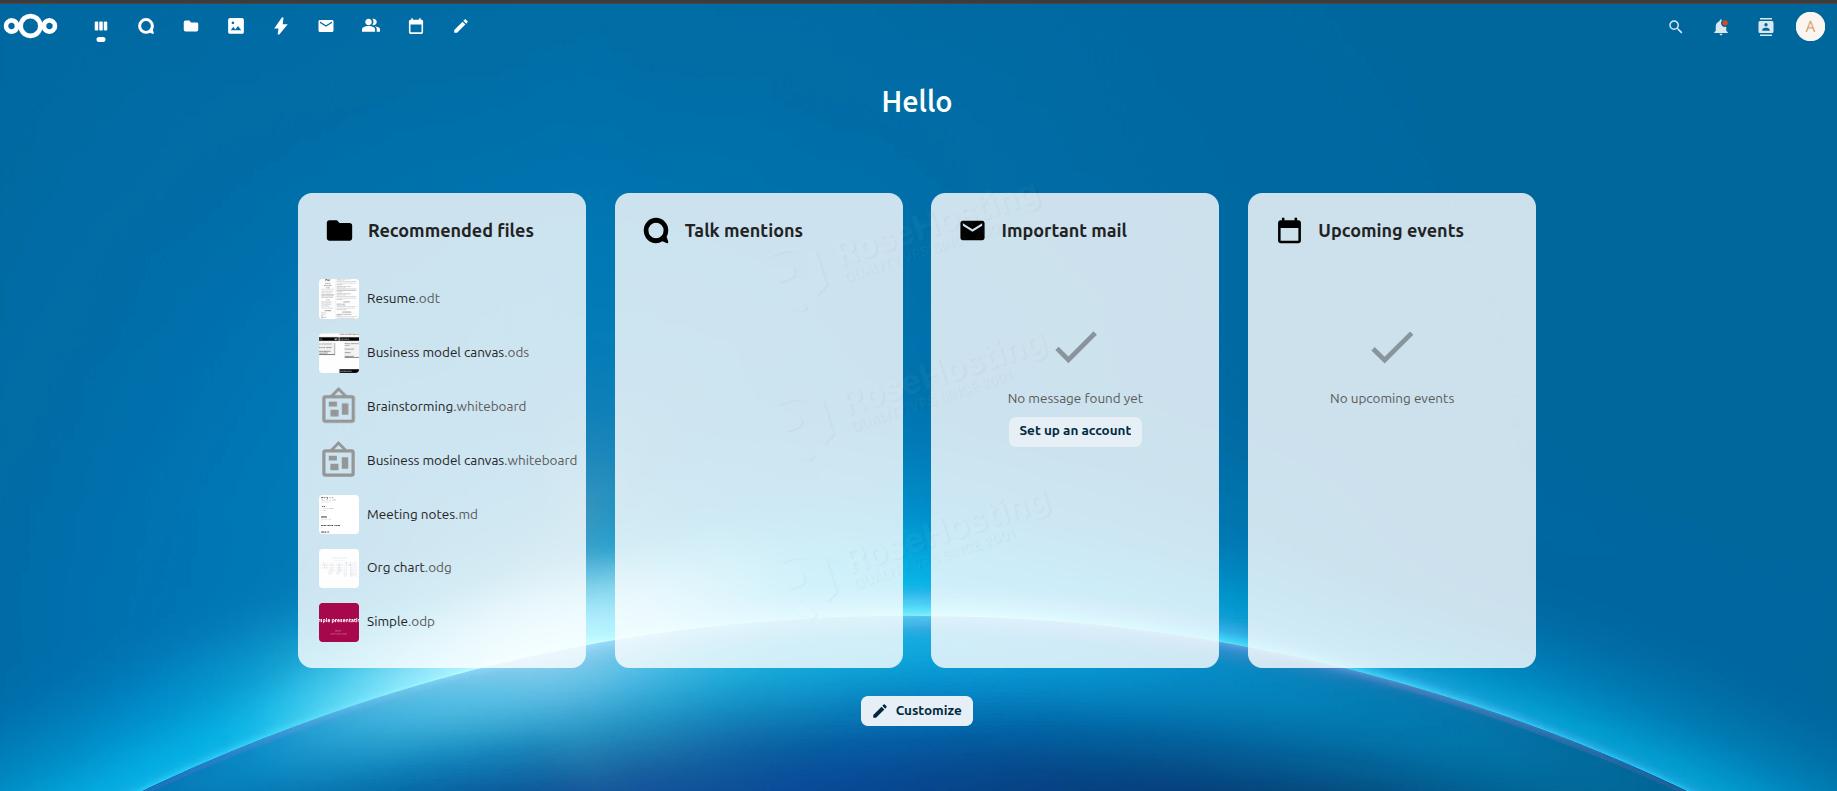
Task: Open the Talk app icon
Action: coord(146,27)
